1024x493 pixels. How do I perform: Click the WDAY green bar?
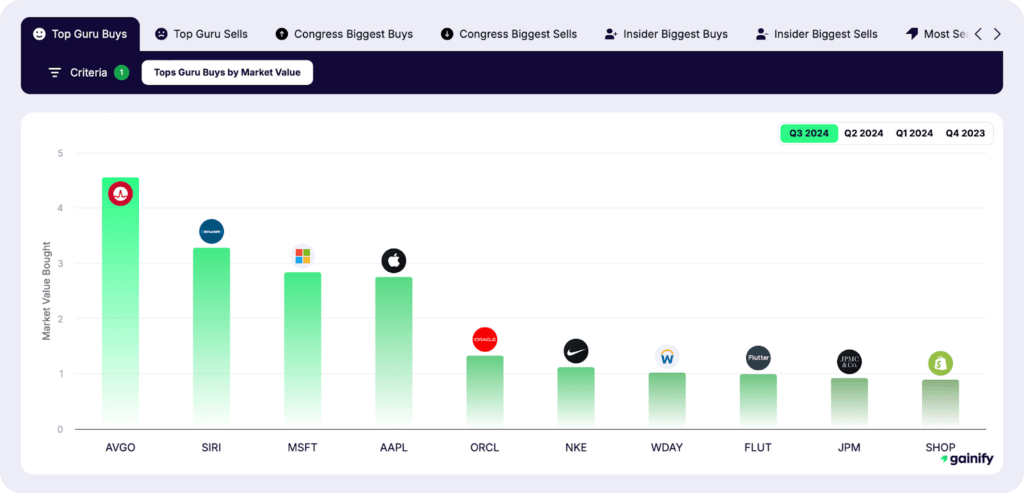tap(667, 401)
